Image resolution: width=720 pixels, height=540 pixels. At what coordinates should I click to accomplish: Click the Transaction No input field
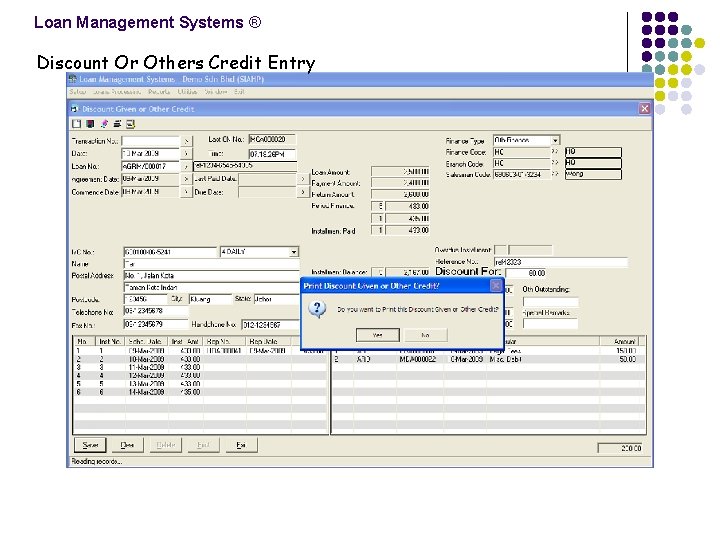tap(151, 141)
